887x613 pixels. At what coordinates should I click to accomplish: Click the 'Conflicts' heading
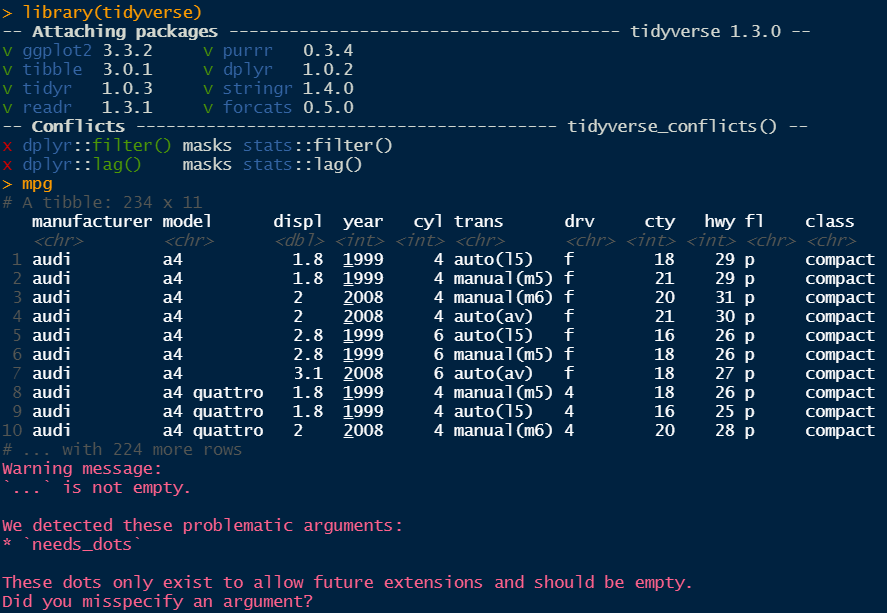78,126
